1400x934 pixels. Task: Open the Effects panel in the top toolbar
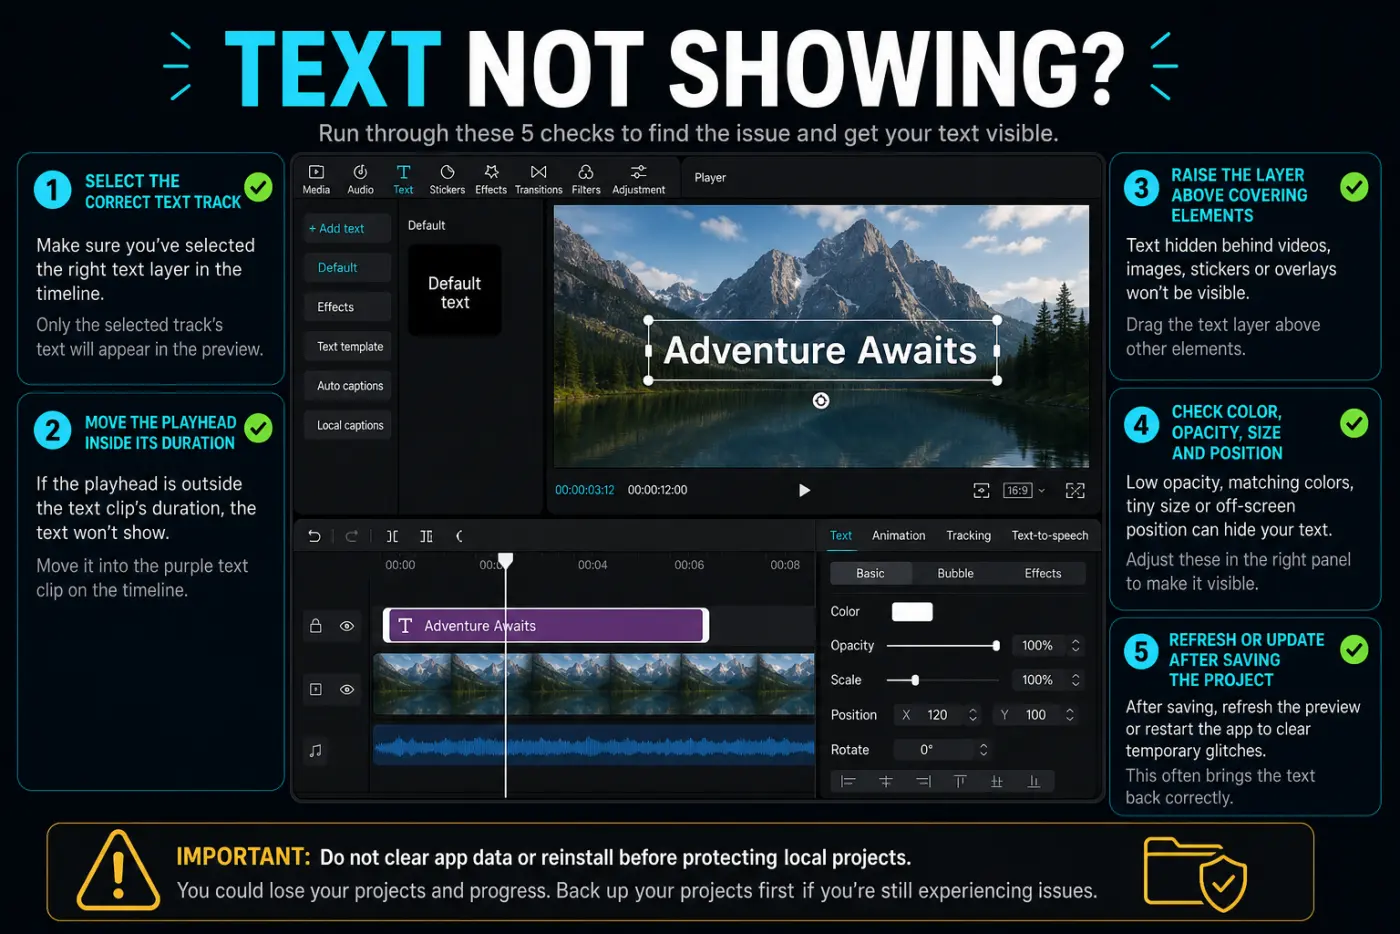tap(491, 179)
